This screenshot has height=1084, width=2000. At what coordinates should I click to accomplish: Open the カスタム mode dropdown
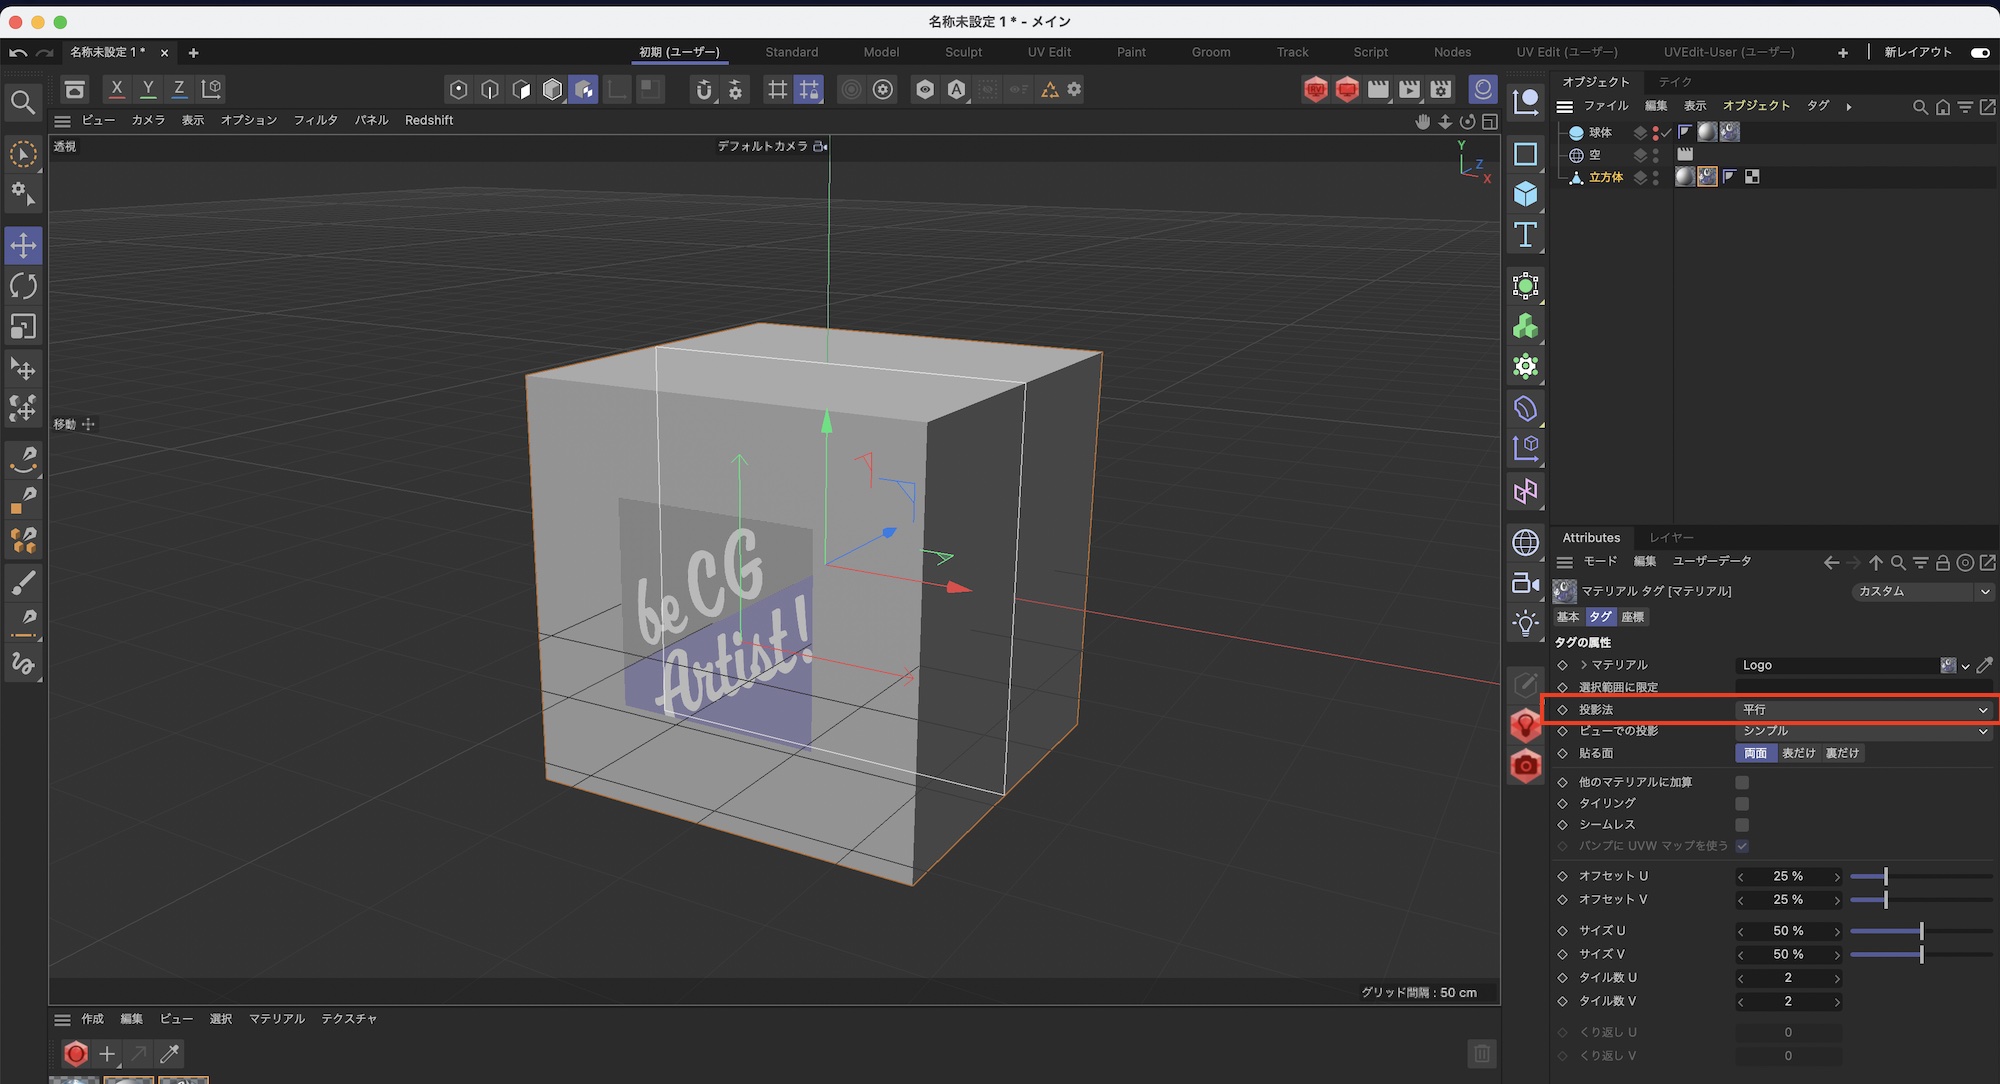[x=1921, y=591]
